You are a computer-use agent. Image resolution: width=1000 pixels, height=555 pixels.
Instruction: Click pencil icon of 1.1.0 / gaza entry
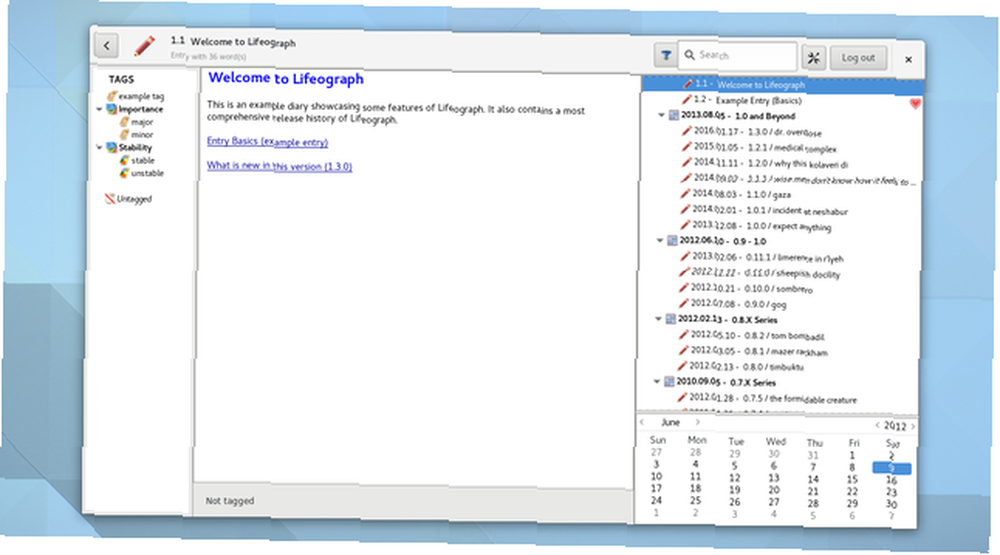(685, 193)
